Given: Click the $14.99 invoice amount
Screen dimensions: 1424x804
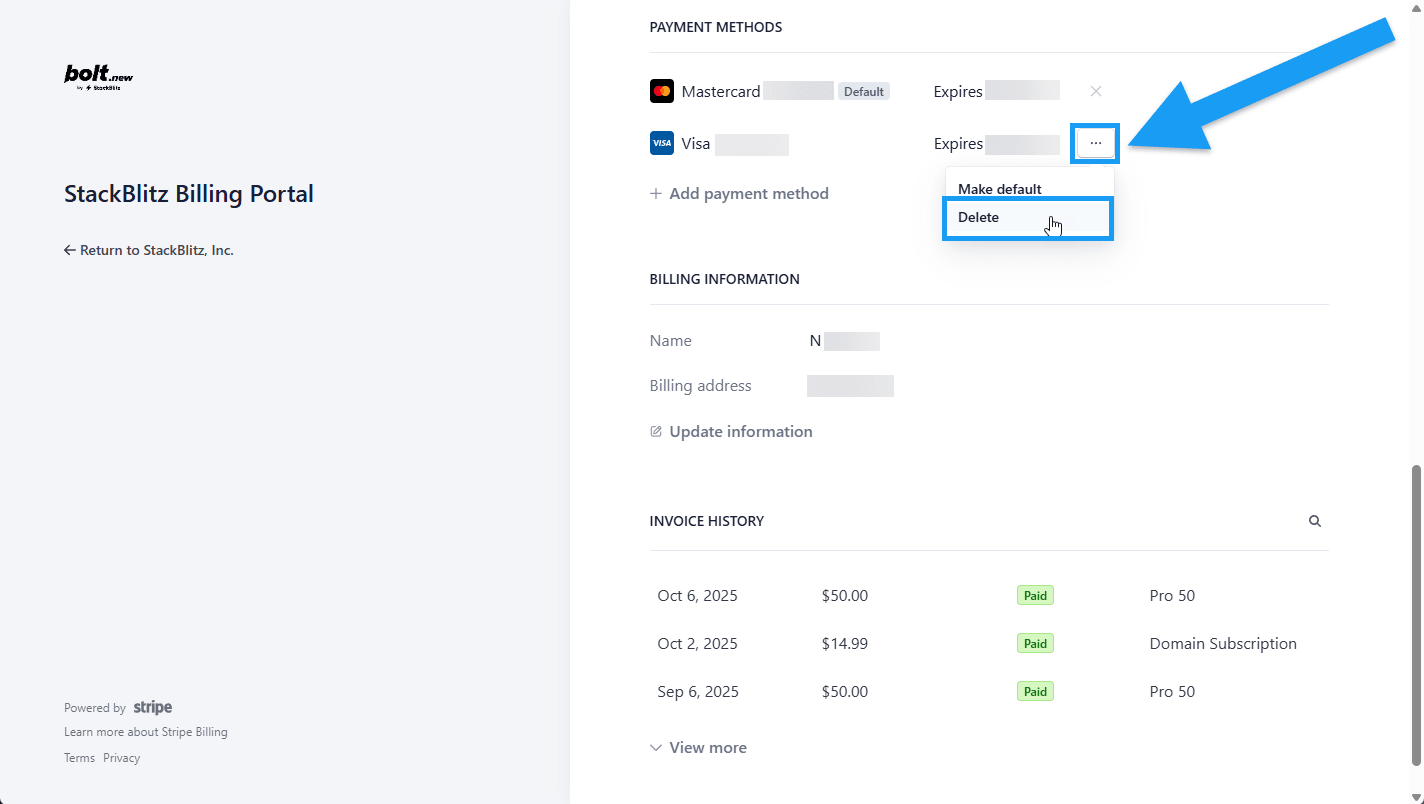Looking at the screenshot, I should point(845,643).
